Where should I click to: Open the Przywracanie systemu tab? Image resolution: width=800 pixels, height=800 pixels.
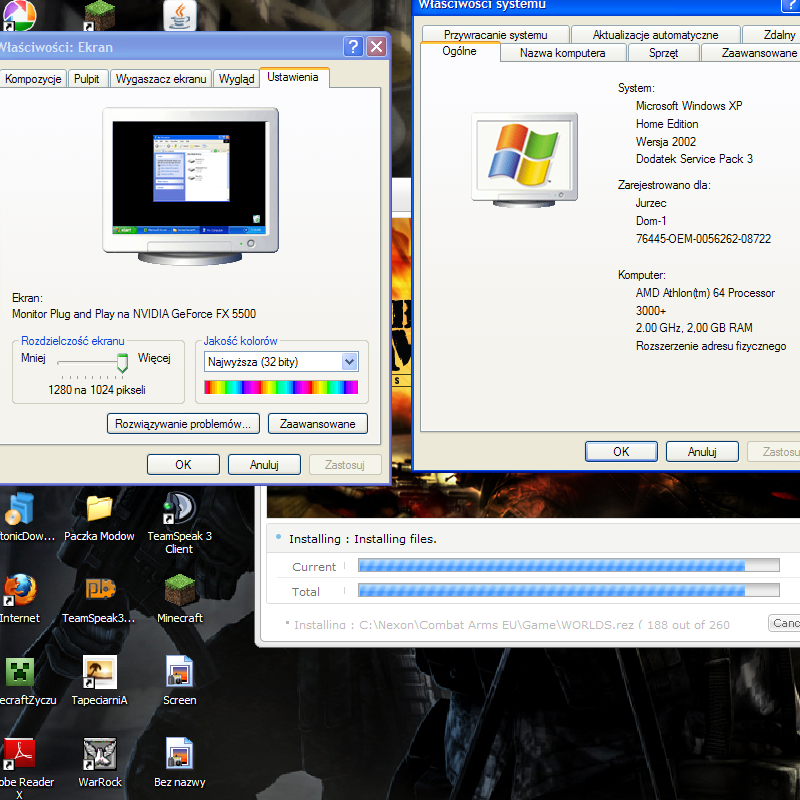495,35
